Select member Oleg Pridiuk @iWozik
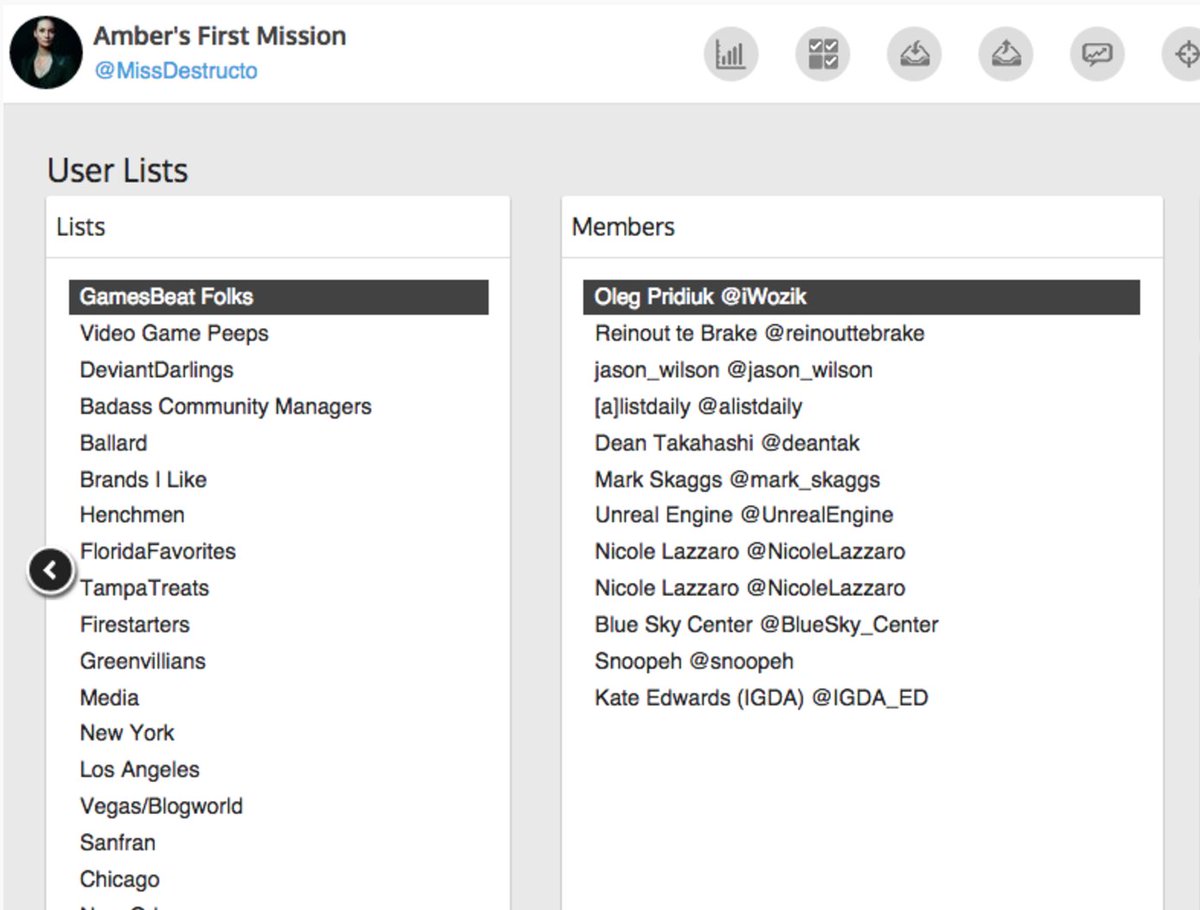This screenshot has width=1200, height=910. (862, 297)
